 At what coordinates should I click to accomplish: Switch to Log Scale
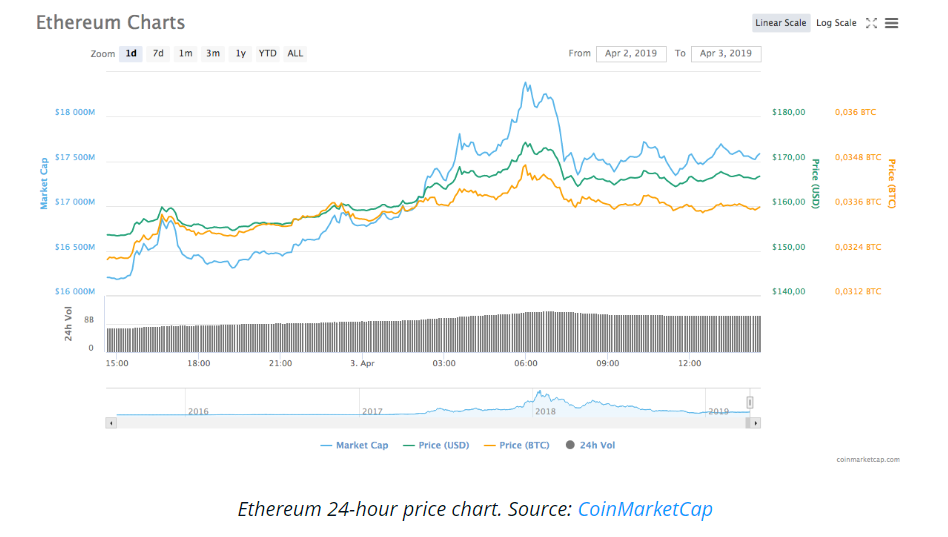pos(836,23)
